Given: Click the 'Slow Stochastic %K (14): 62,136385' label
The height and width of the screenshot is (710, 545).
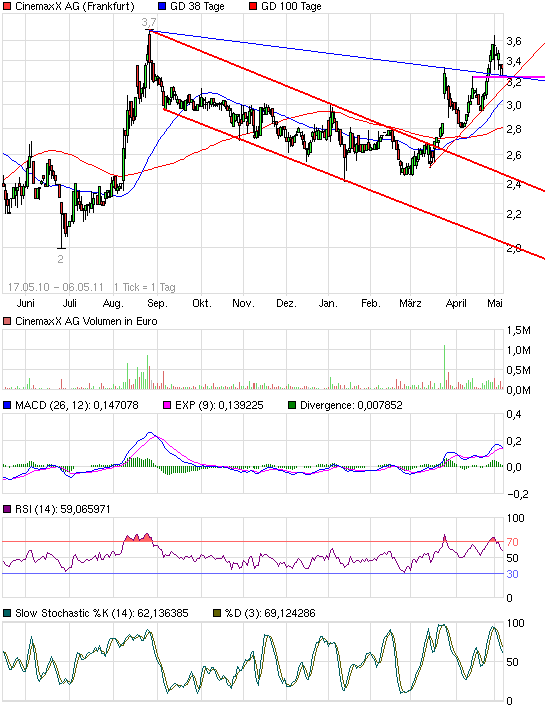Looking at the screenshot, I should tap(102, 614).
